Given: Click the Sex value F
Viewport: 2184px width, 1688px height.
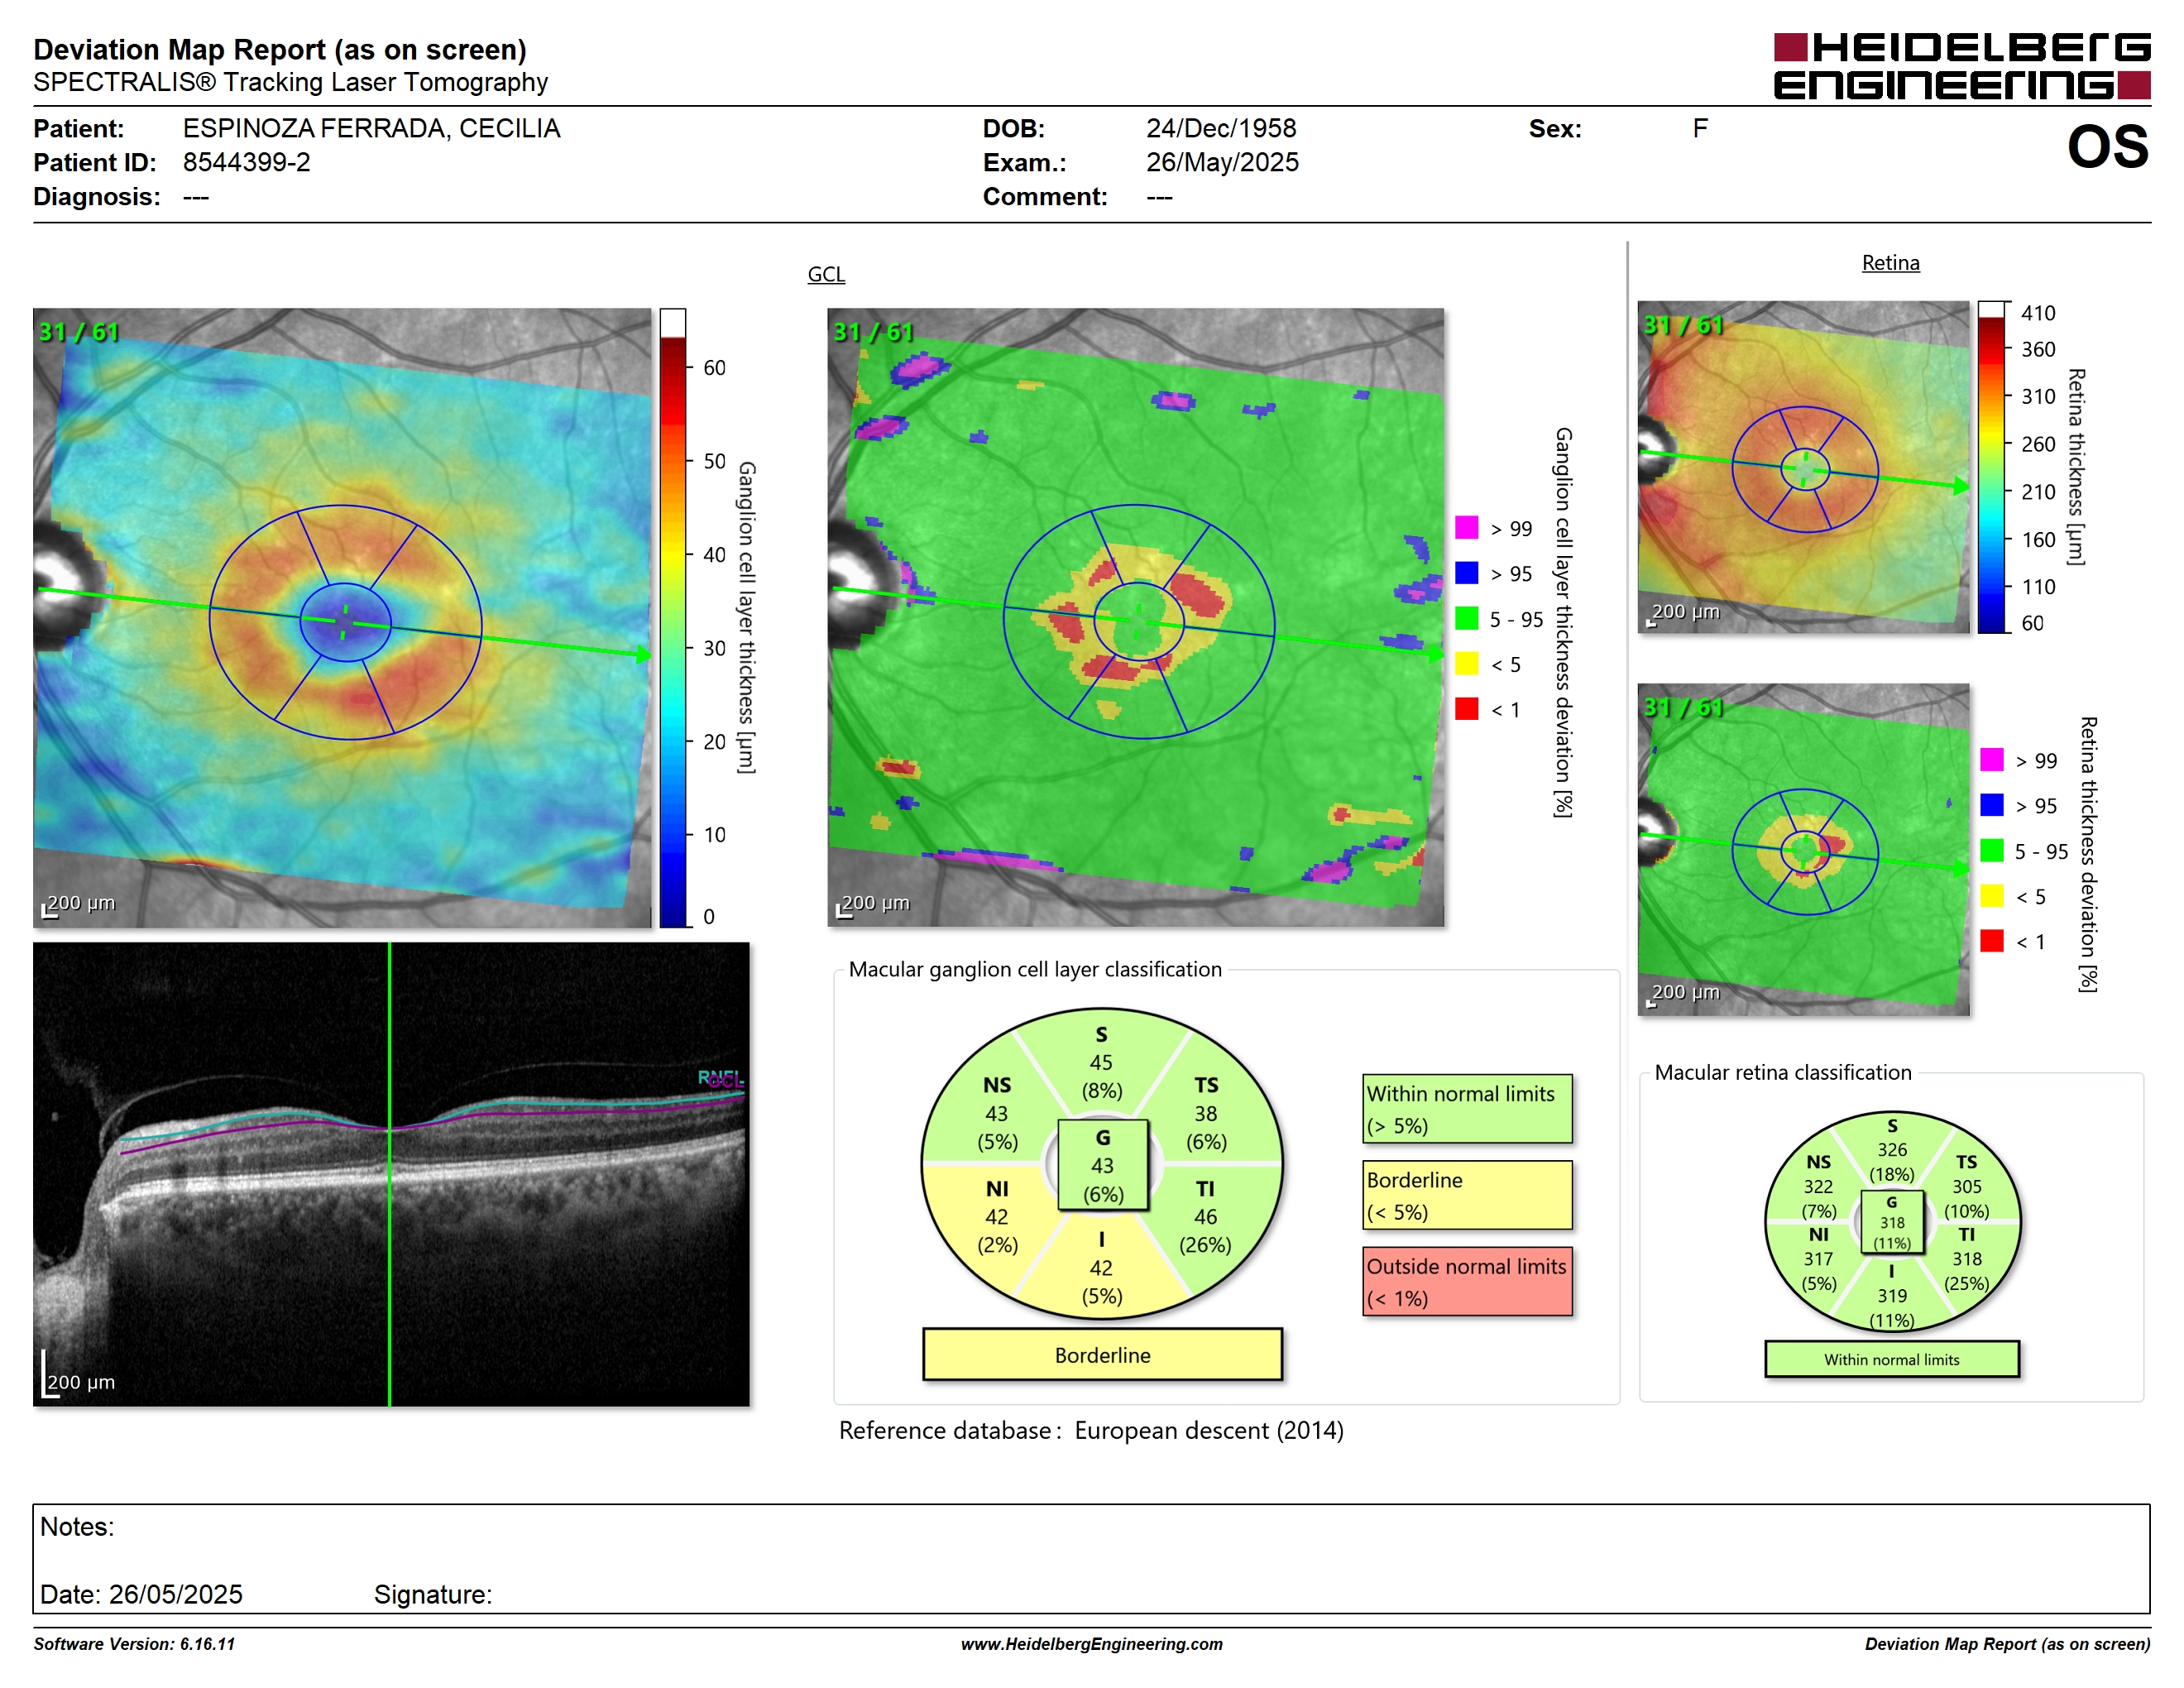Looking at the screenshot, I should (1700, 128).
